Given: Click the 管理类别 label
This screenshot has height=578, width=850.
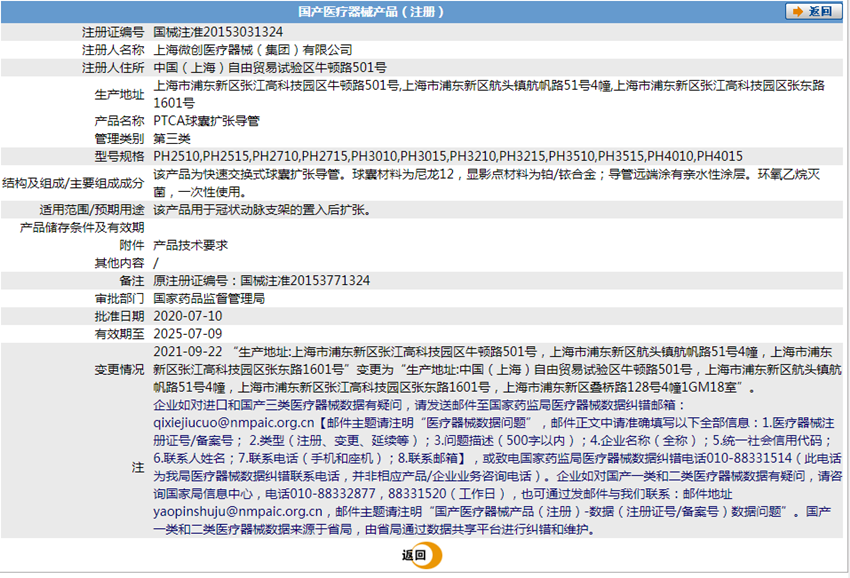Looking at the screenshot, I should click(120, 139).
